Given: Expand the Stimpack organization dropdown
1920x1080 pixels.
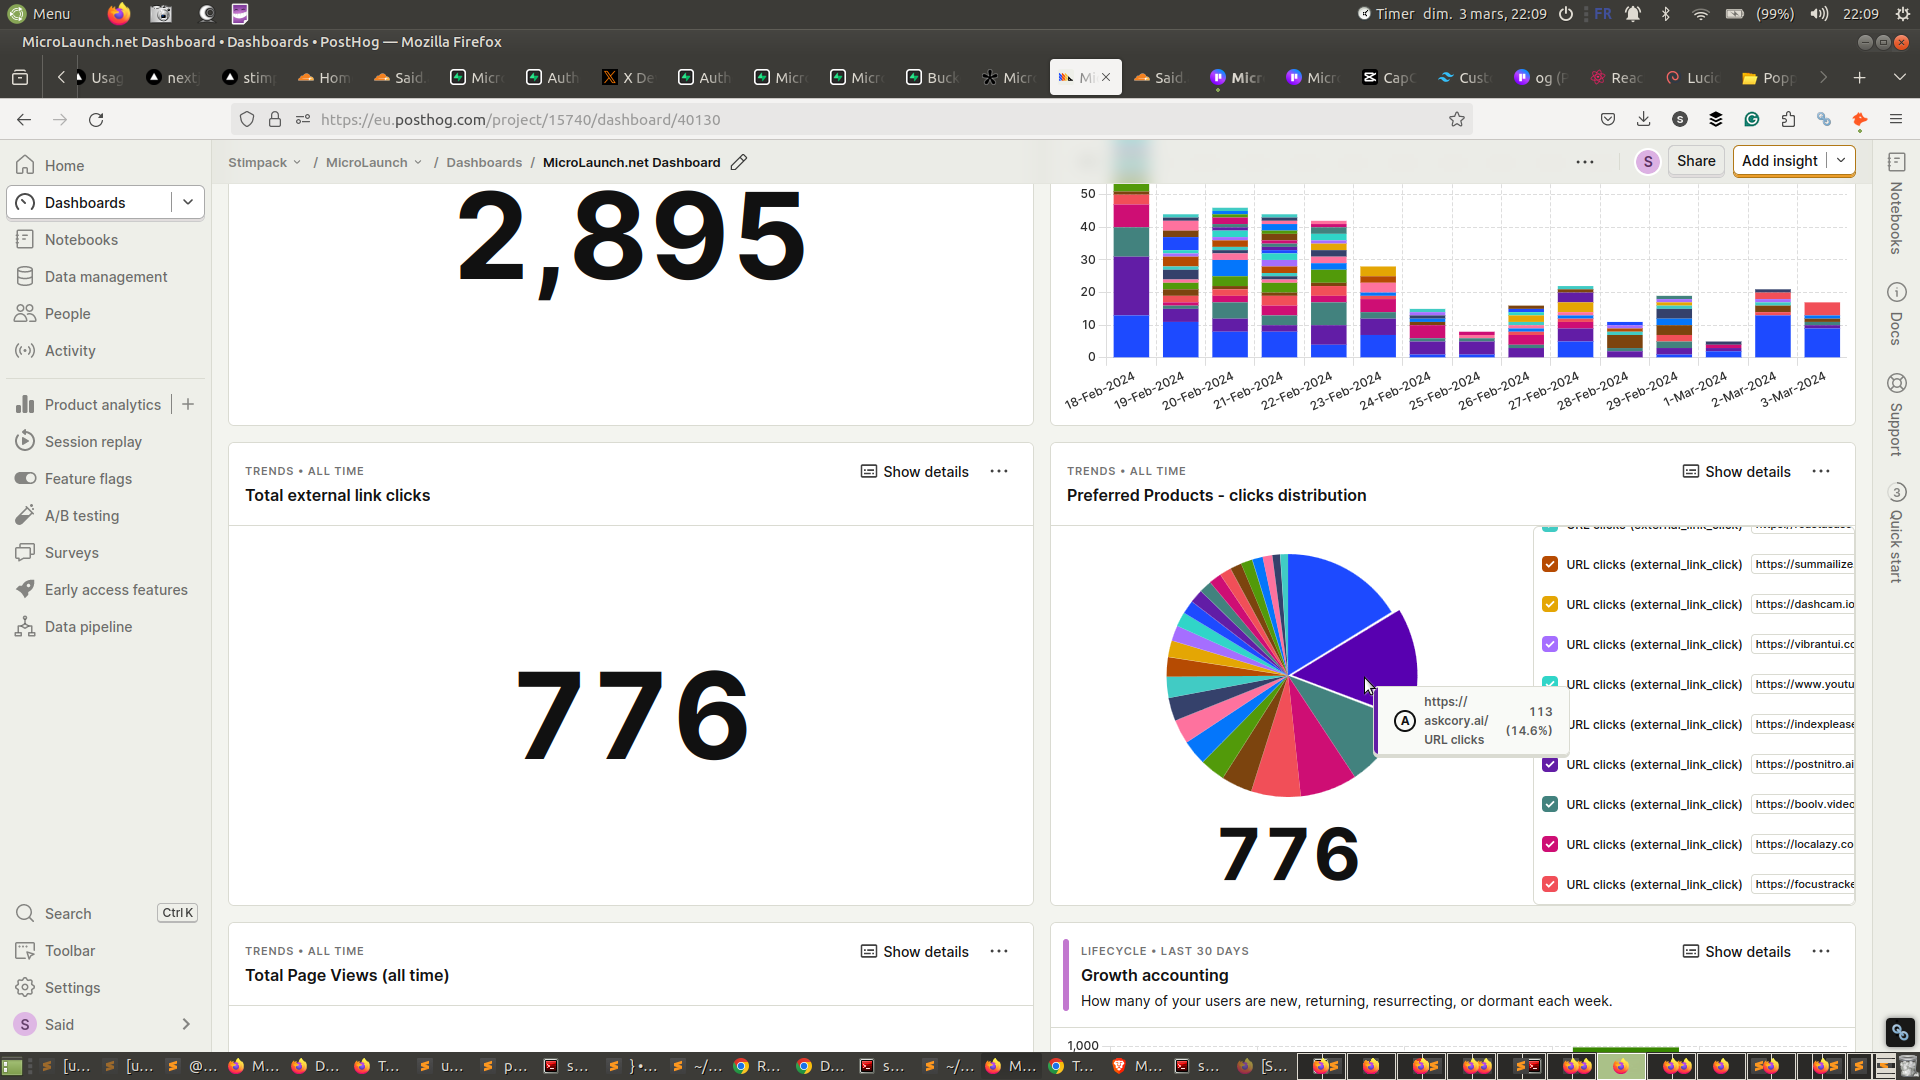Looking at the screenshot, I should pos(264,162).
